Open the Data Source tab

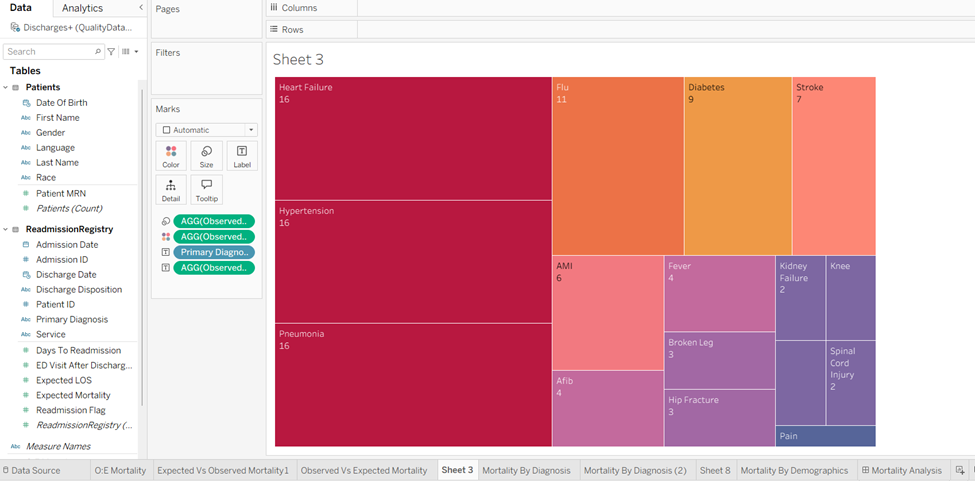coord(35,470)
